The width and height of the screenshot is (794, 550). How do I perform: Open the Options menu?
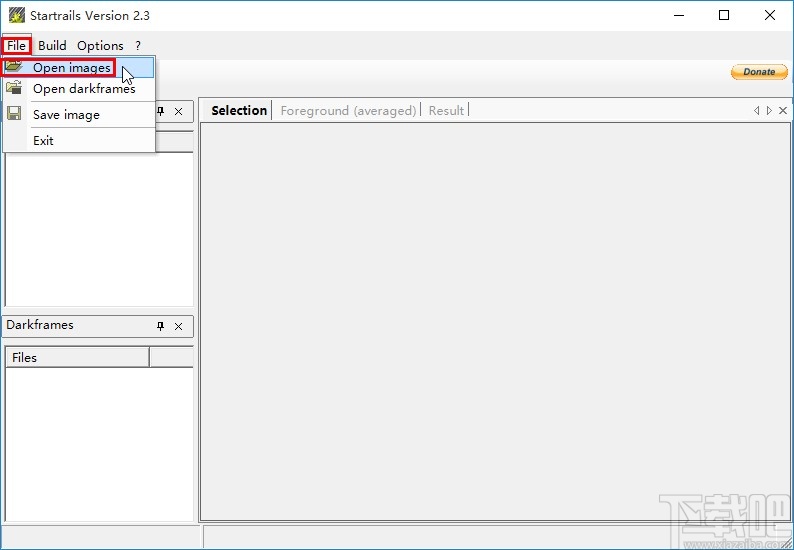[100, 46]
